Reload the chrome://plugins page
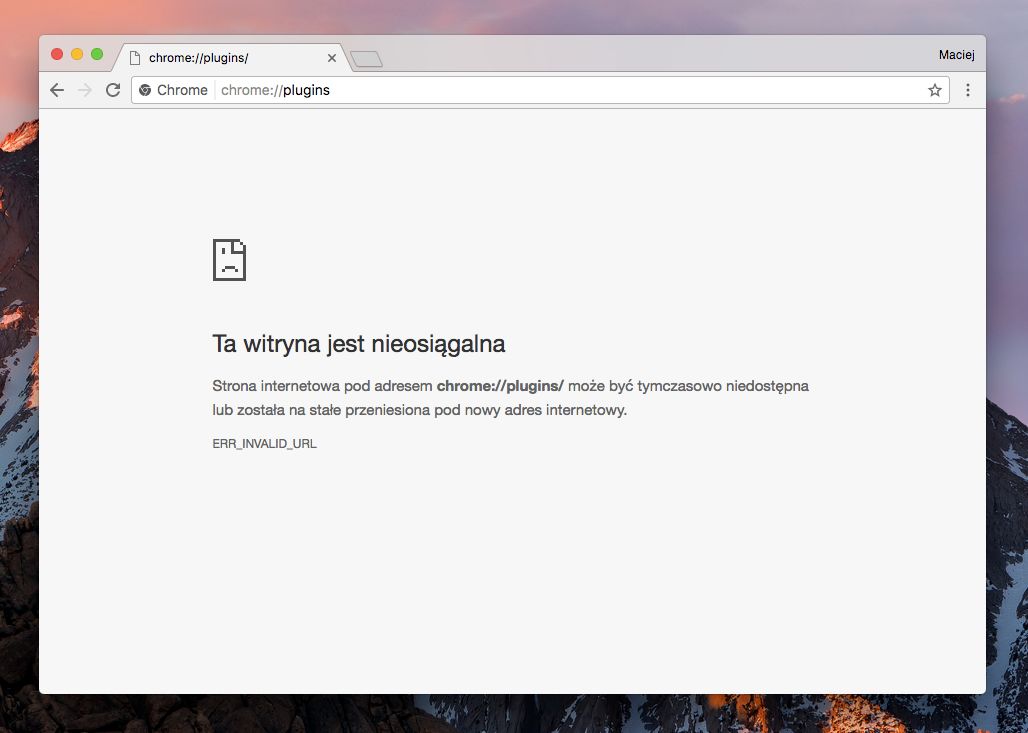1028x733 pixels. pos(113,90)
